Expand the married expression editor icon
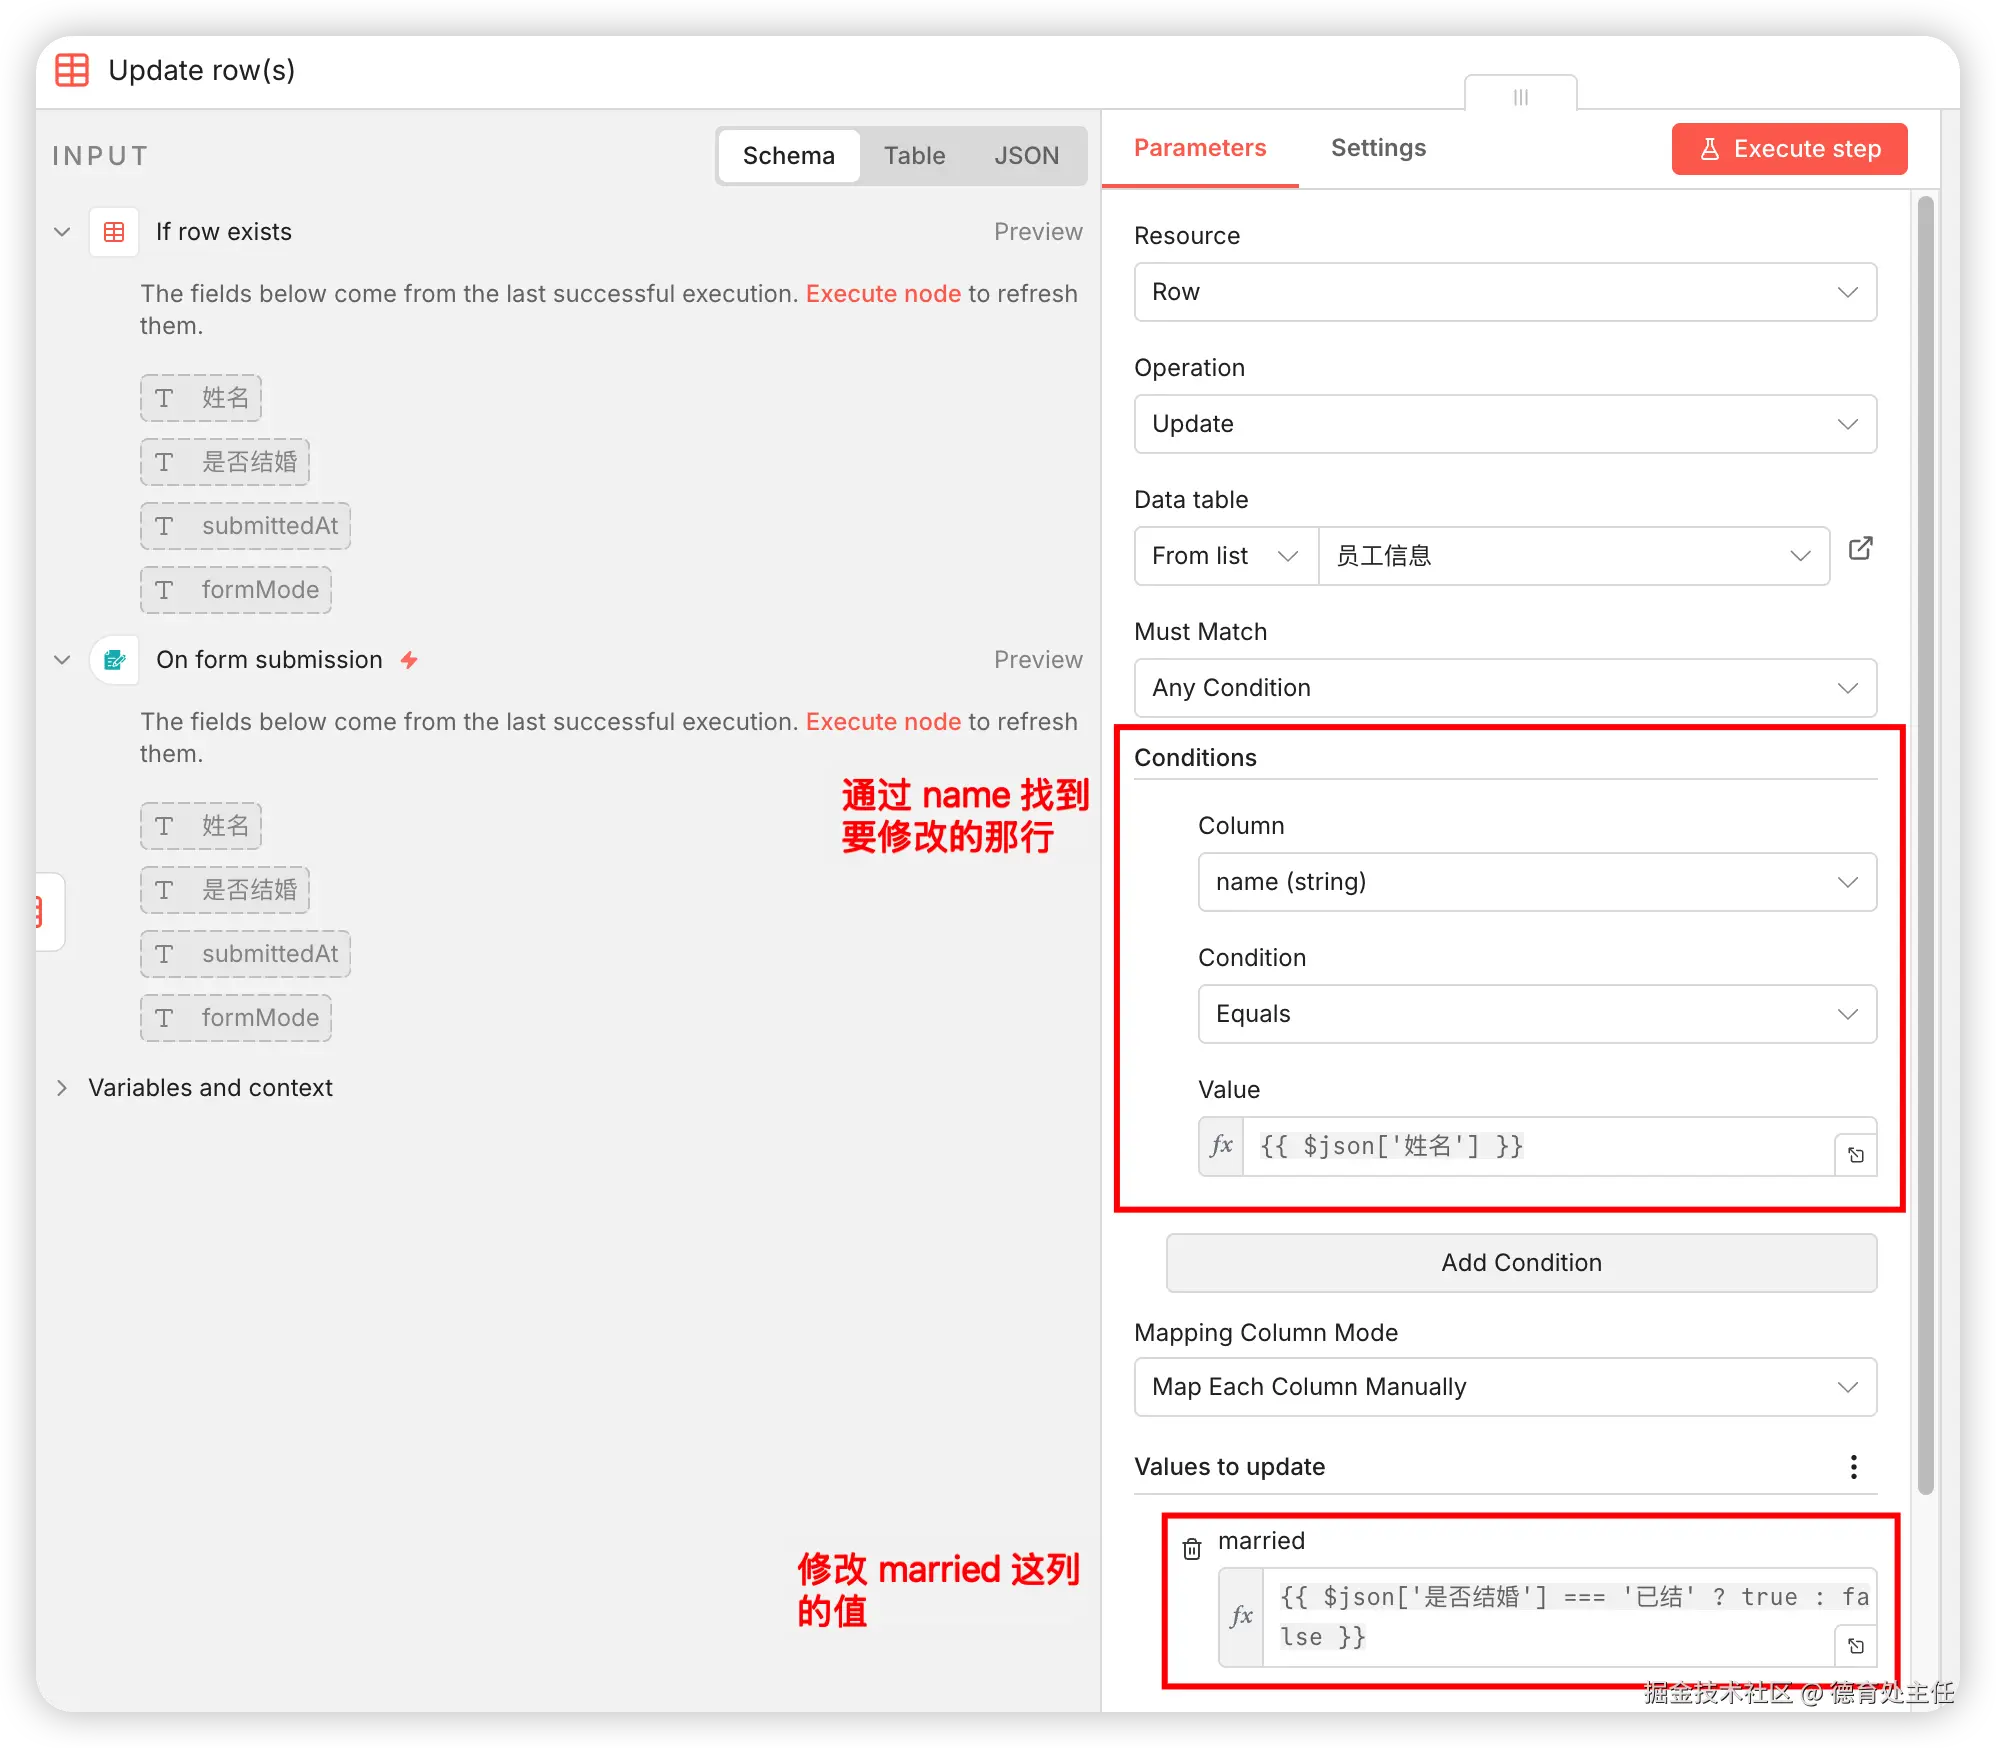 1856,1646
